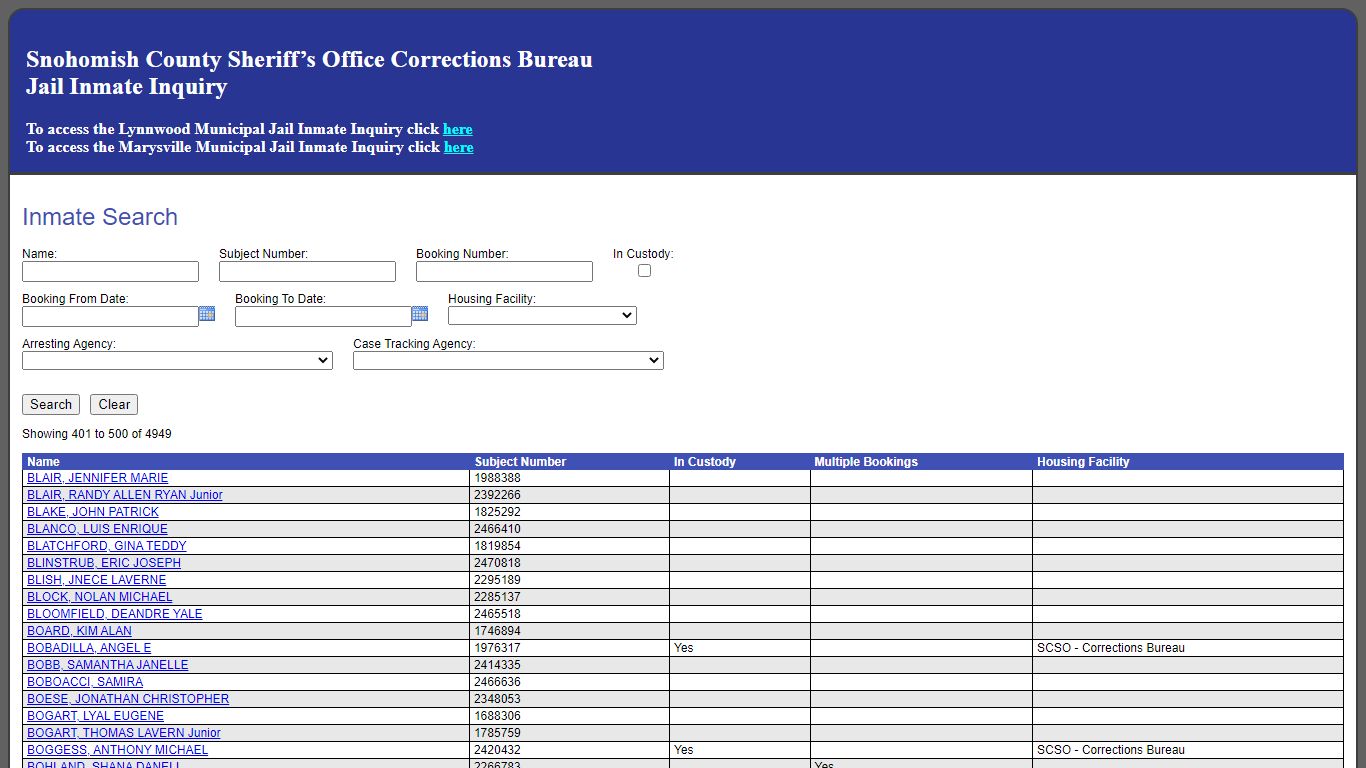Select subject number 1785759 cell
This screenshot has height=768, width=1366.
coord(570,733)
